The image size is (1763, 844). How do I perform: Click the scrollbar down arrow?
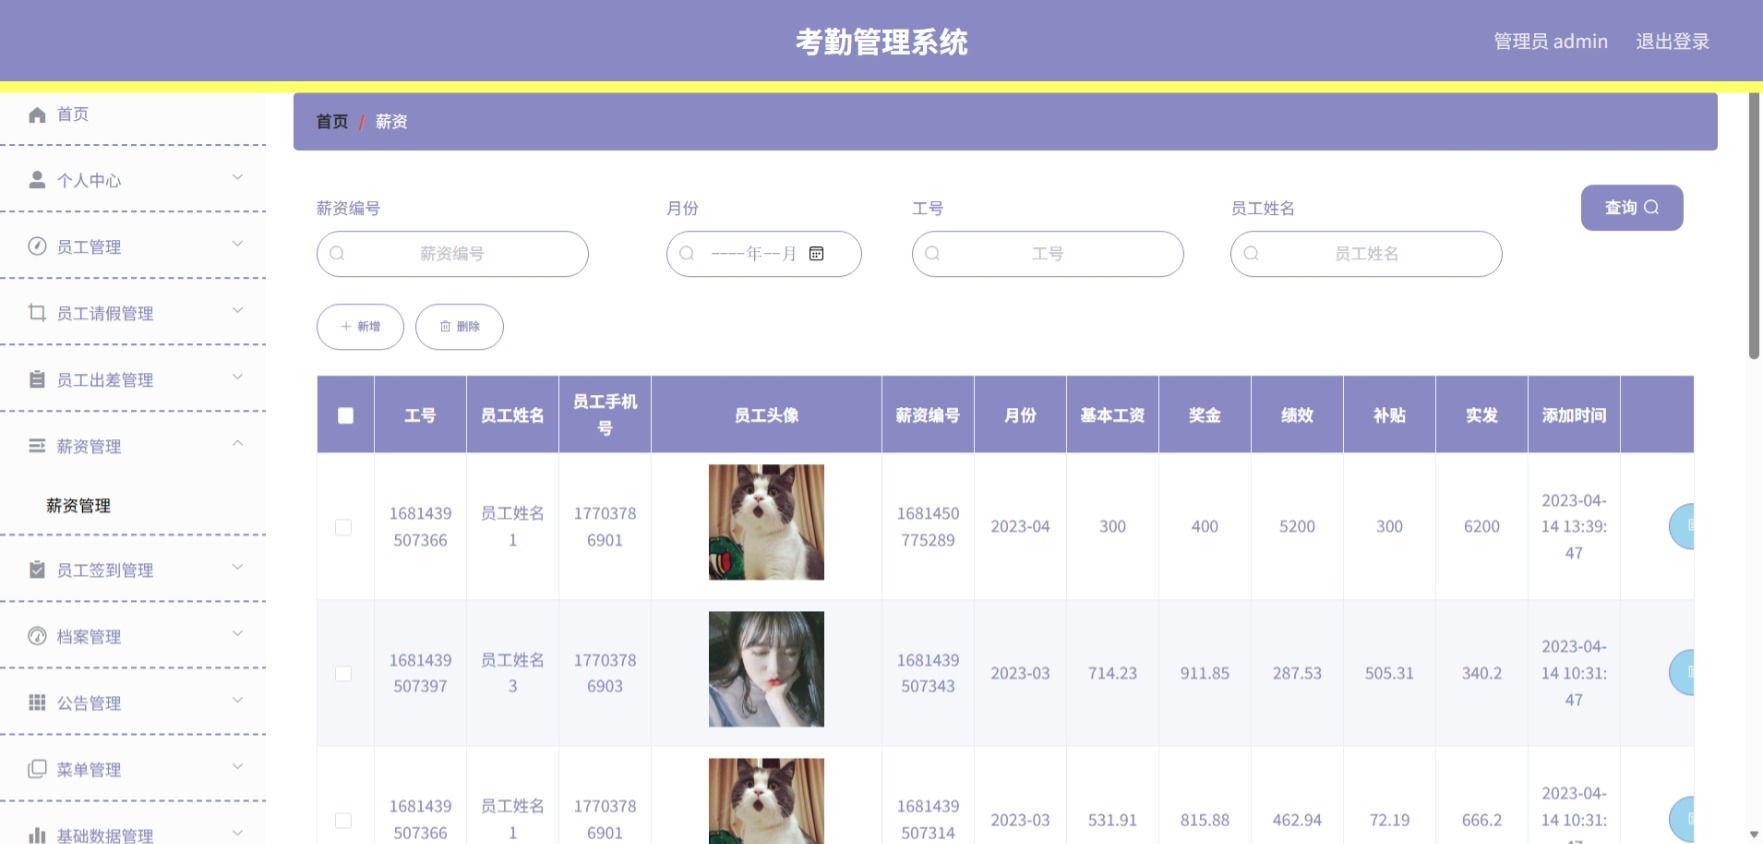click(1754, 834)
